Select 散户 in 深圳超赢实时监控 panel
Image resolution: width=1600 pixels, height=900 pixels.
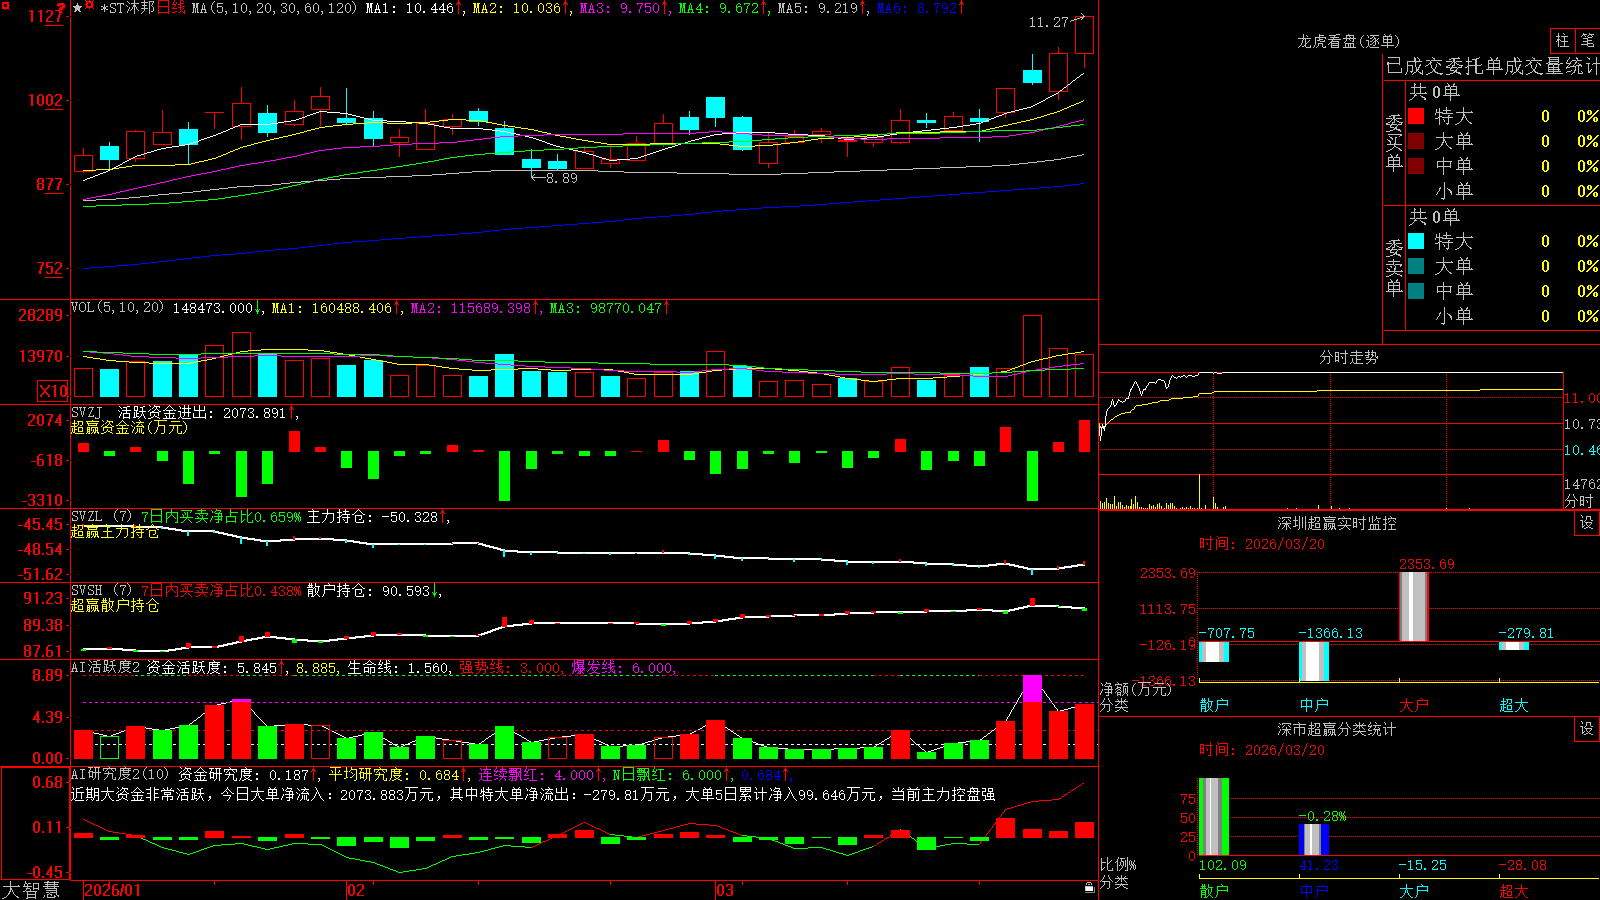[x=1214, y=705]
